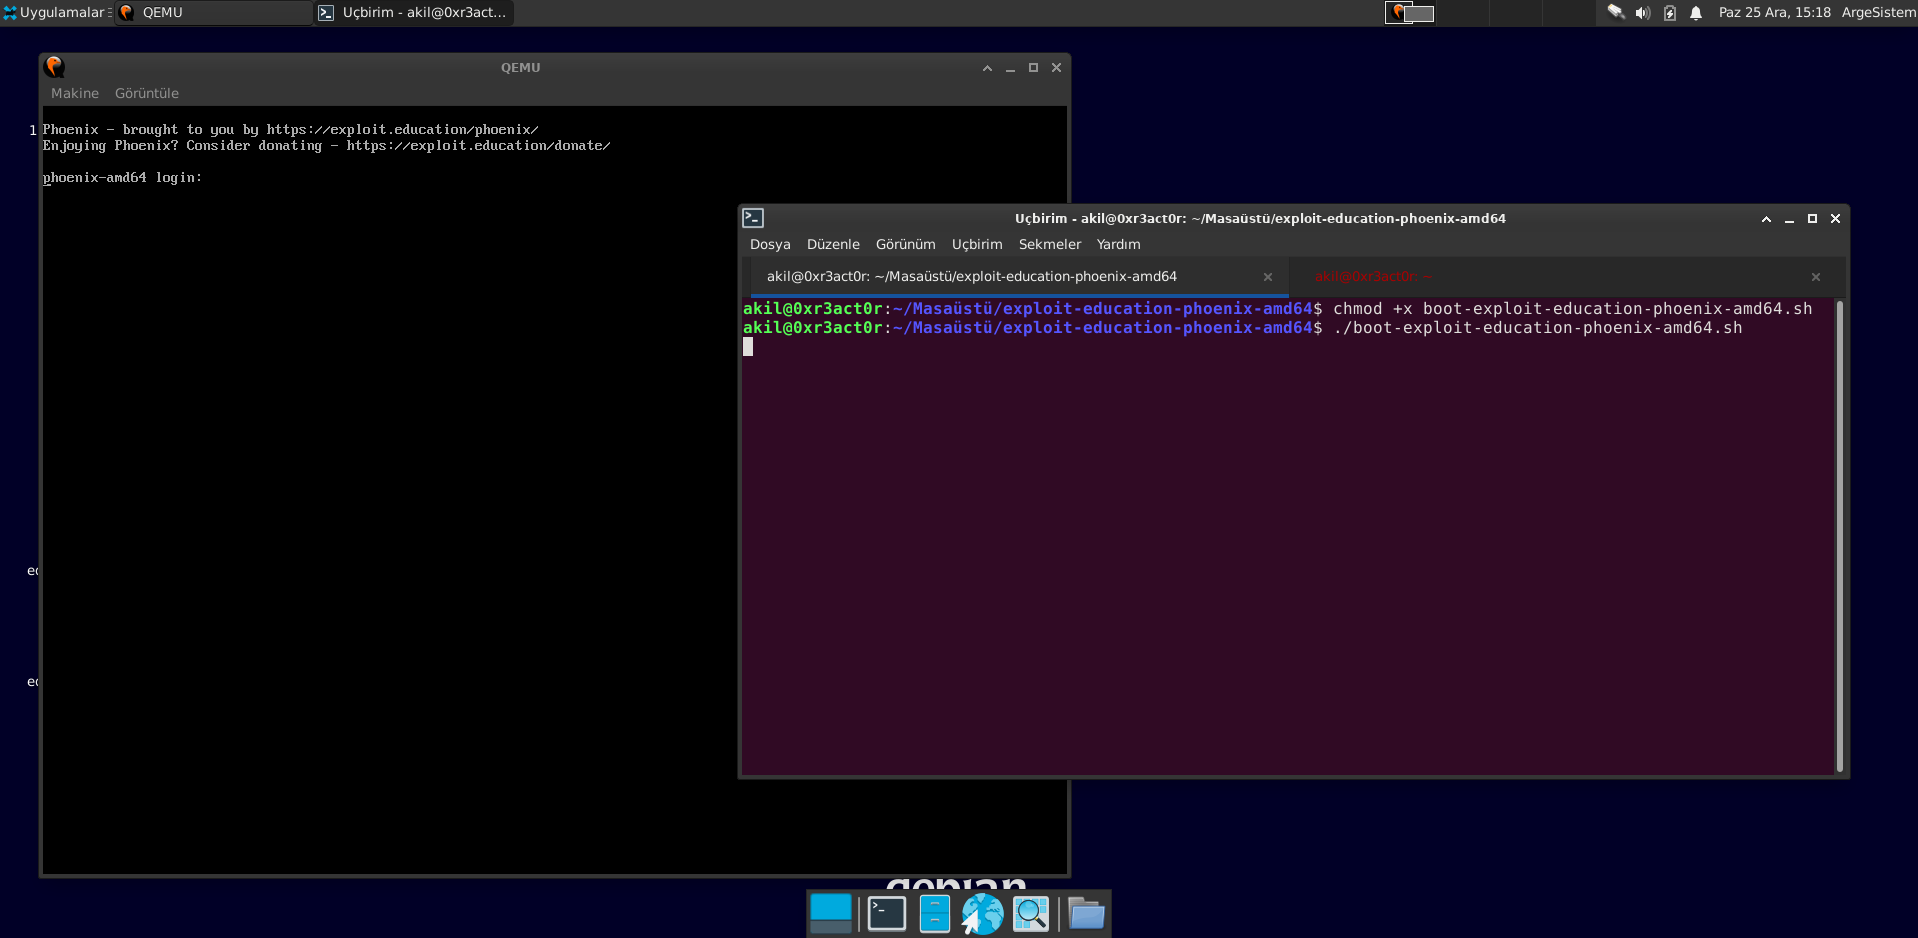Image resolution: width=1918 pixels, height=938 pixels.
Task: Open the Uçbirim menu in the terminal
Action: click(x=977, y=244)
